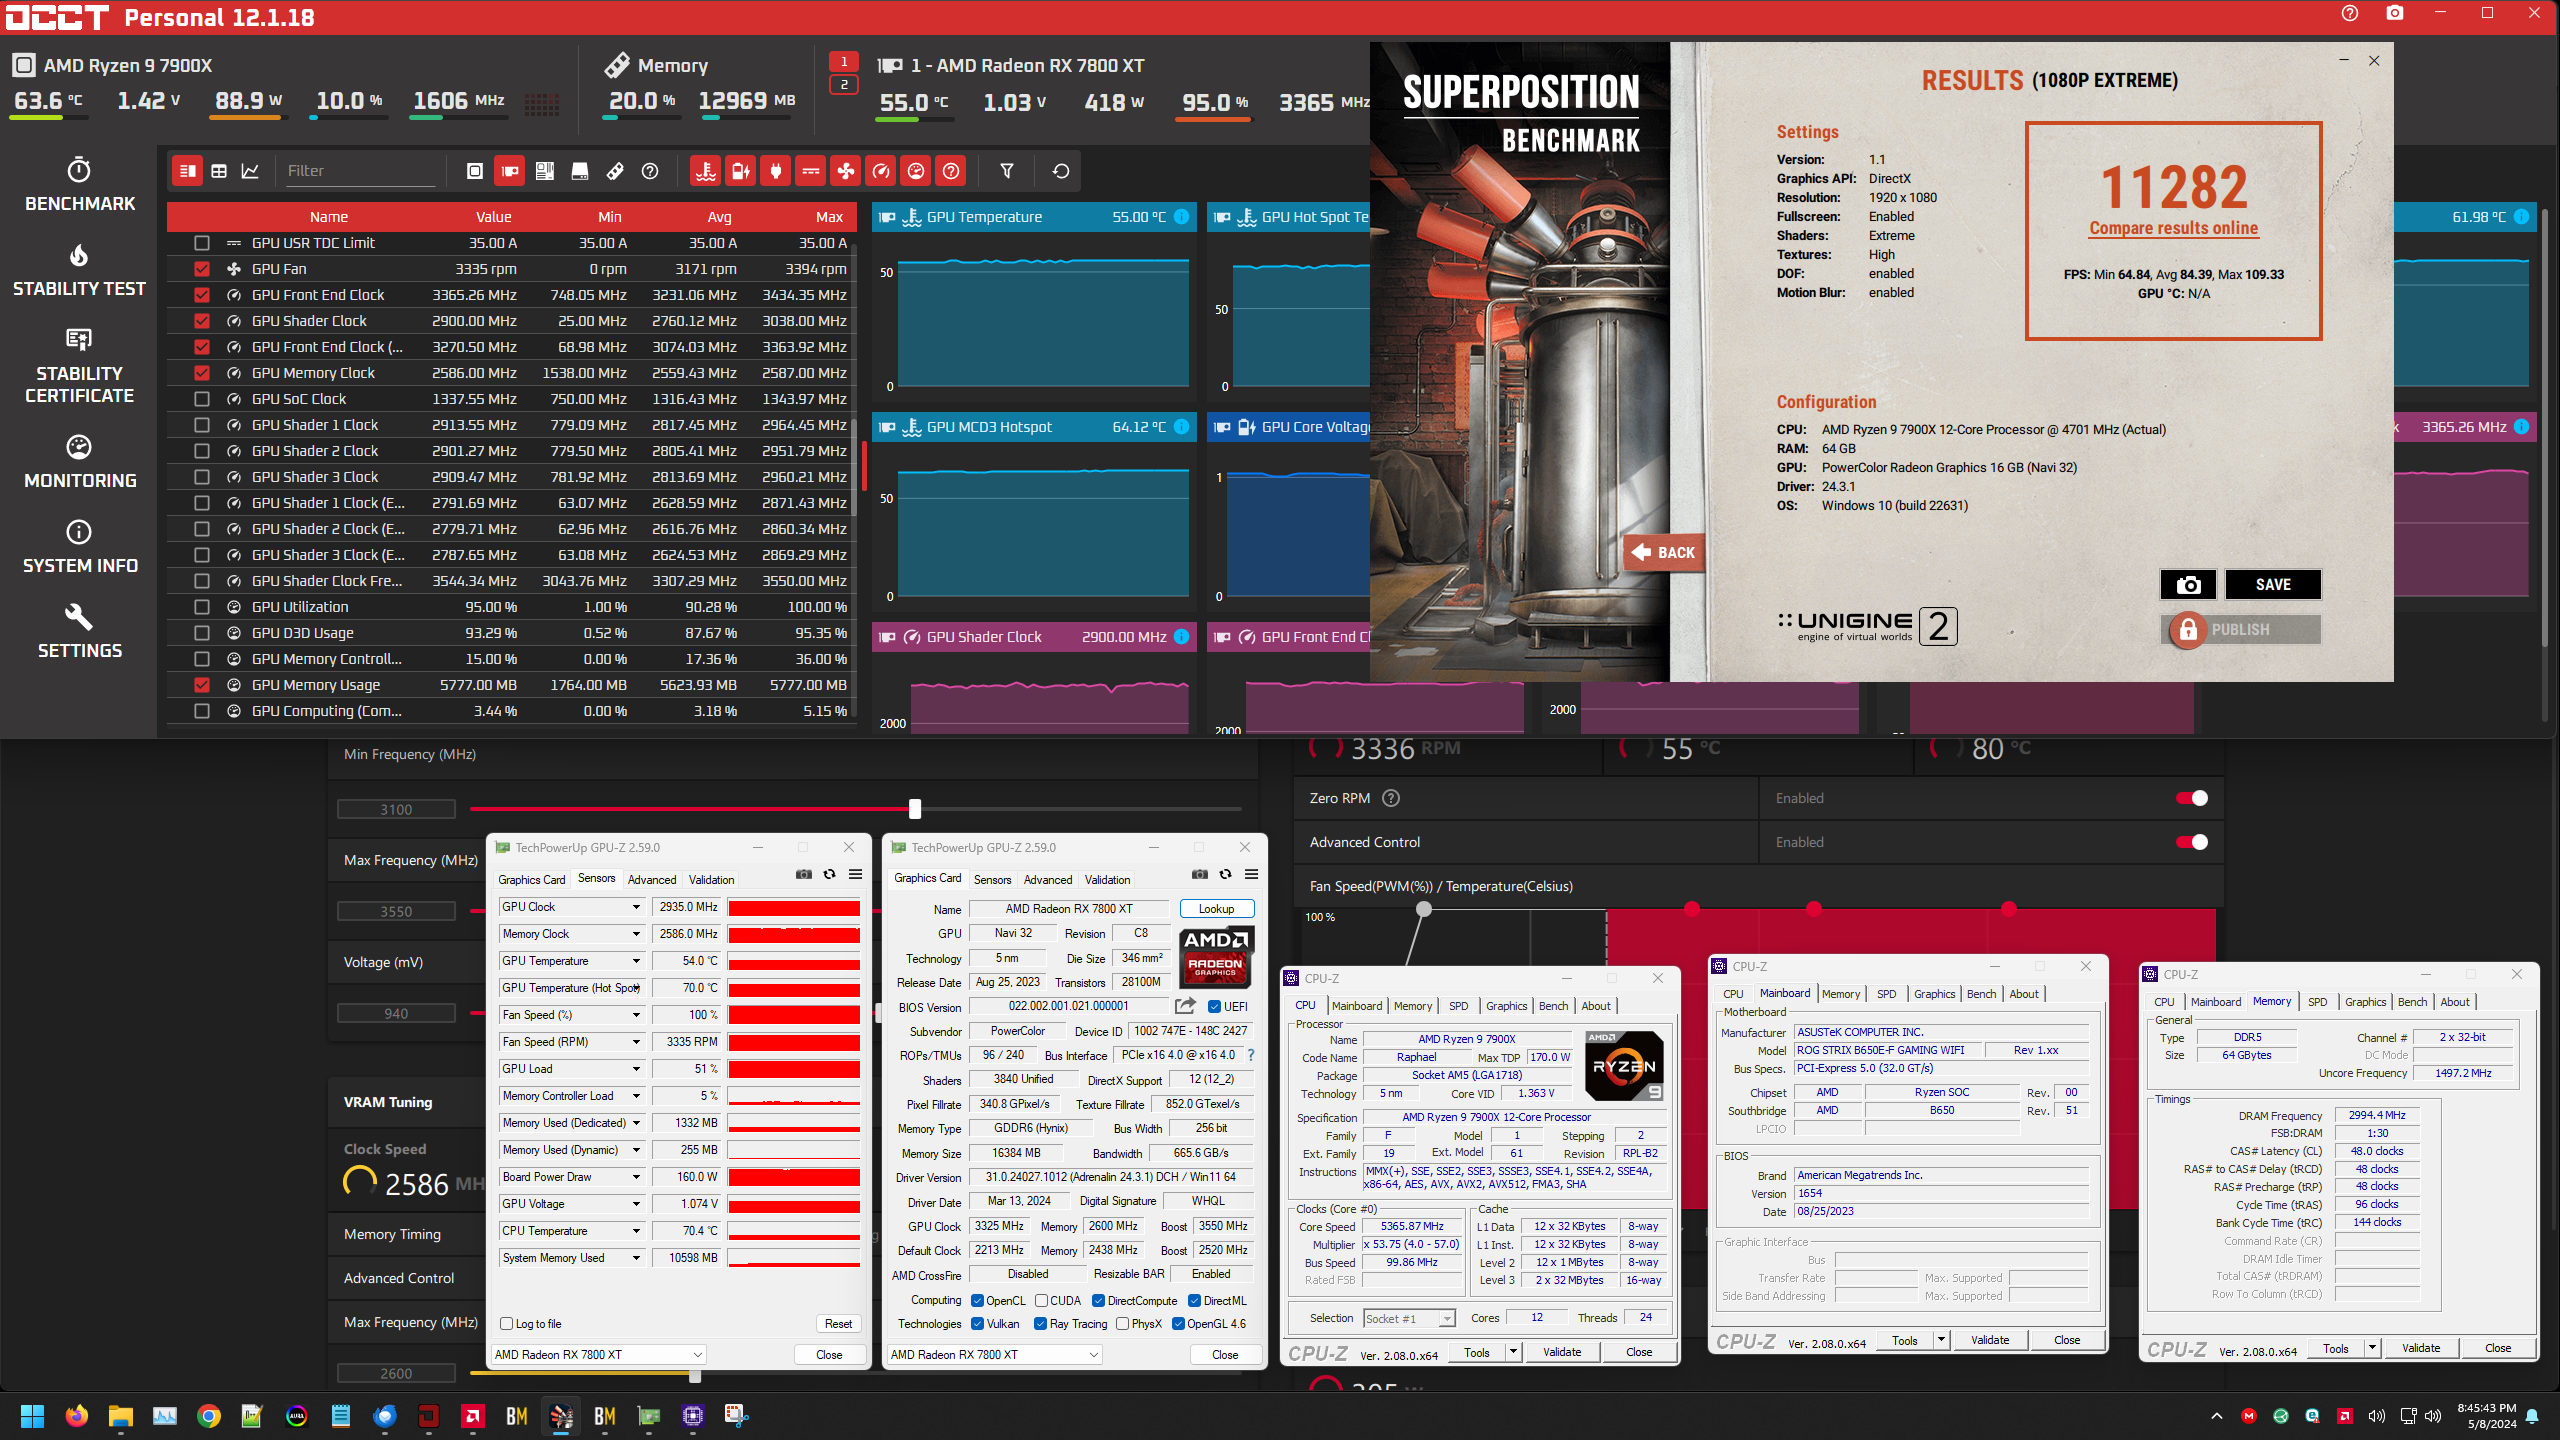Enable the Log to file checkbox in GPU-Z
This screenshot has height=1440, width=2560.
pos(507,1324)
